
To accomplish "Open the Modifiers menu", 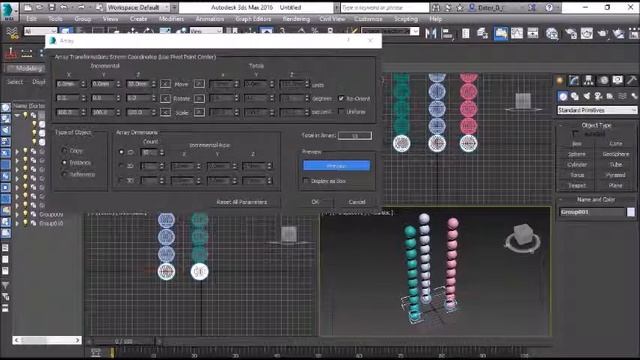I will pyautogui.click(x=171, y=19).
